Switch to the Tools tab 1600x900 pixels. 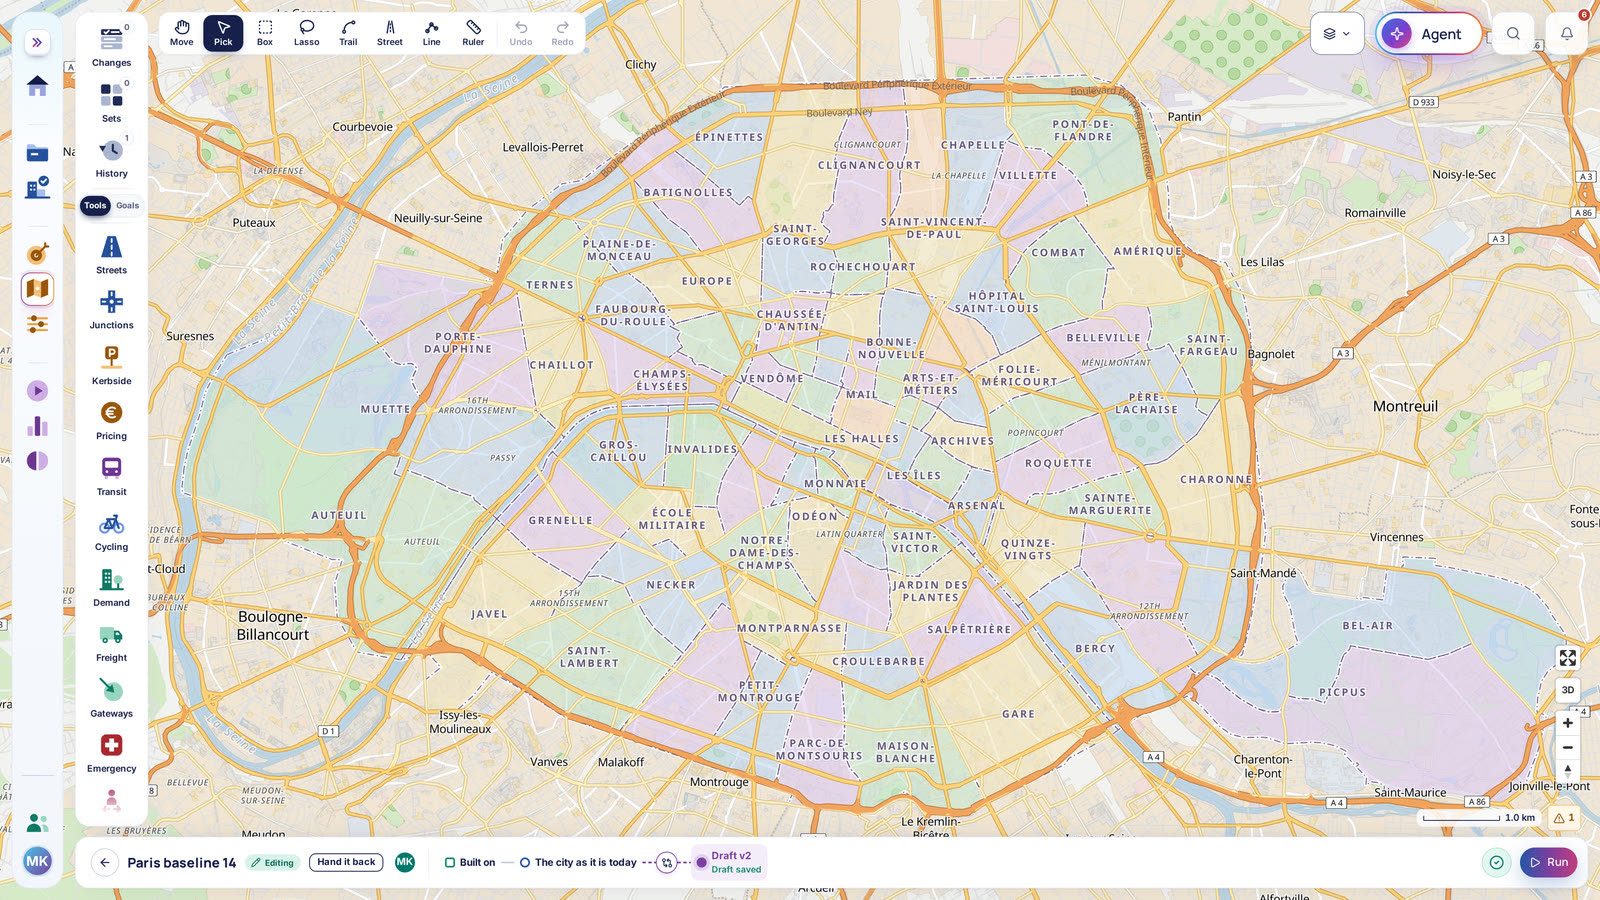(x=95, y=205)
